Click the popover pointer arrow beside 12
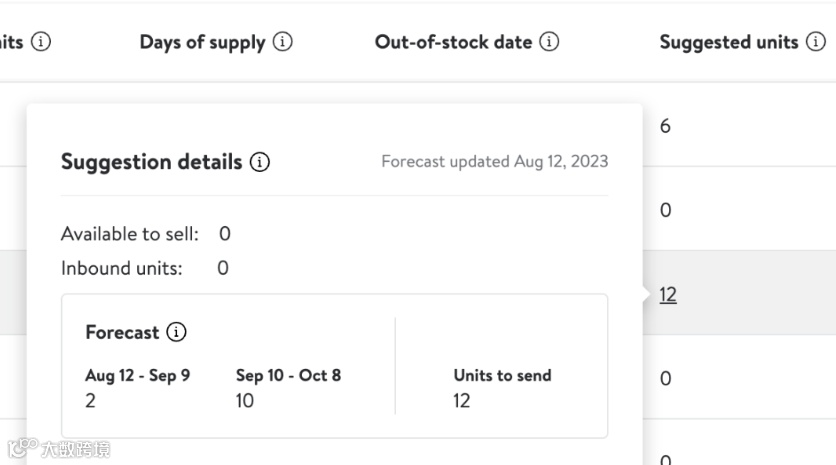Screen dimensions: 836x465 (648, 294)
